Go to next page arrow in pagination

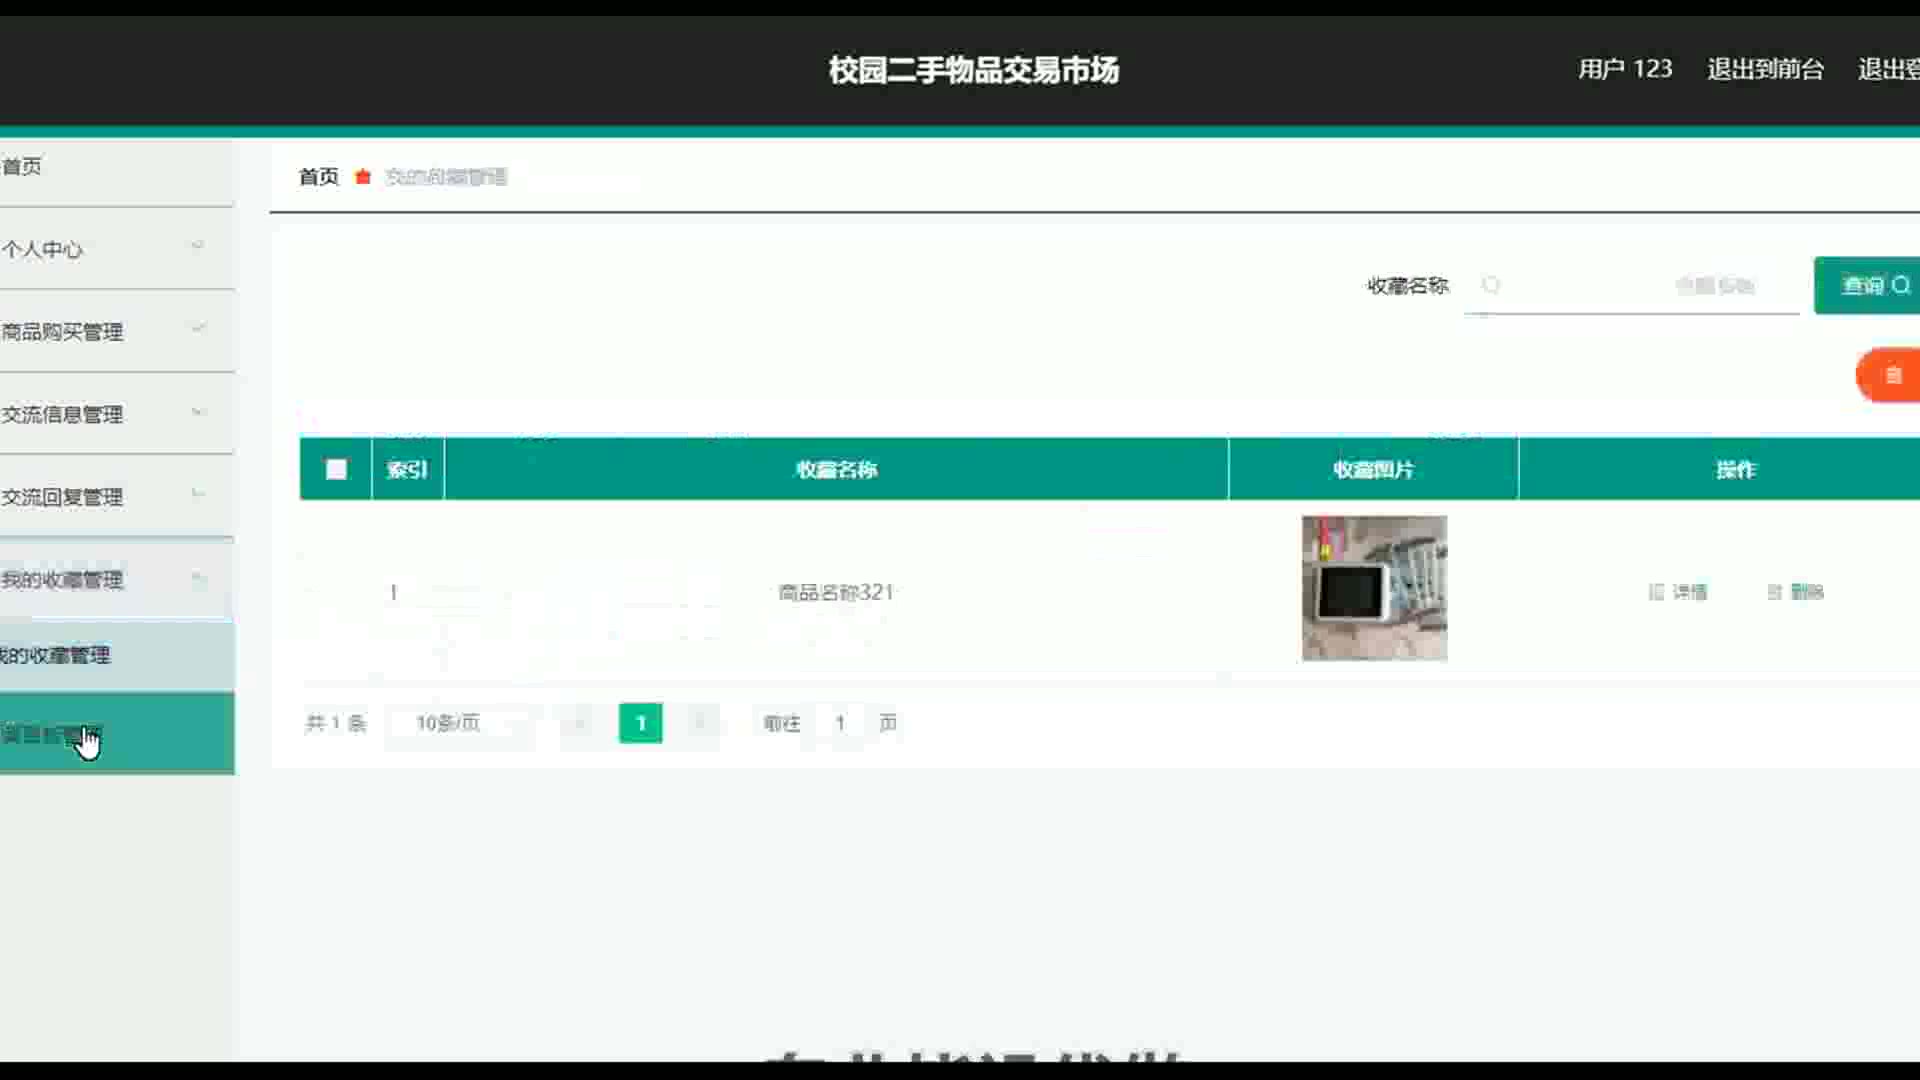pos(700,723)
